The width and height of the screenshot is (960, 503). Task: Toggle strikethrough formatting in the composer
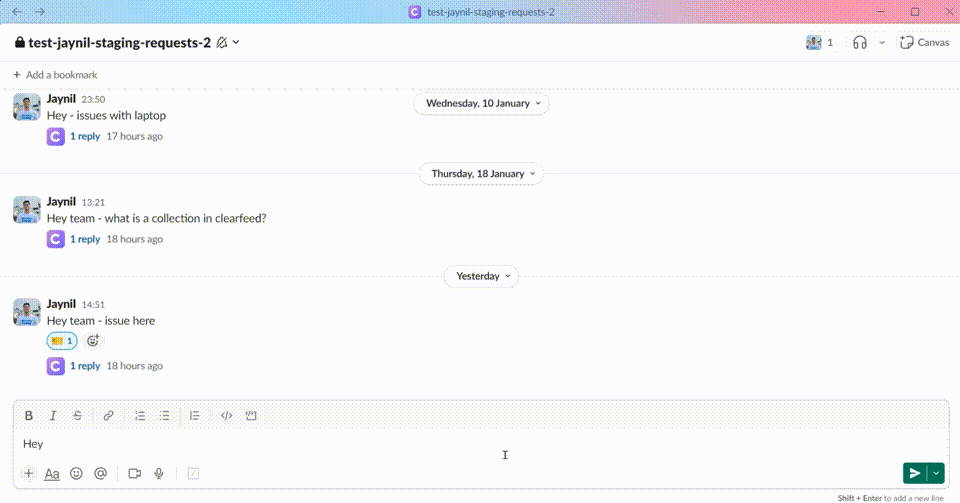pyautogui.click(x=77, y=415)
